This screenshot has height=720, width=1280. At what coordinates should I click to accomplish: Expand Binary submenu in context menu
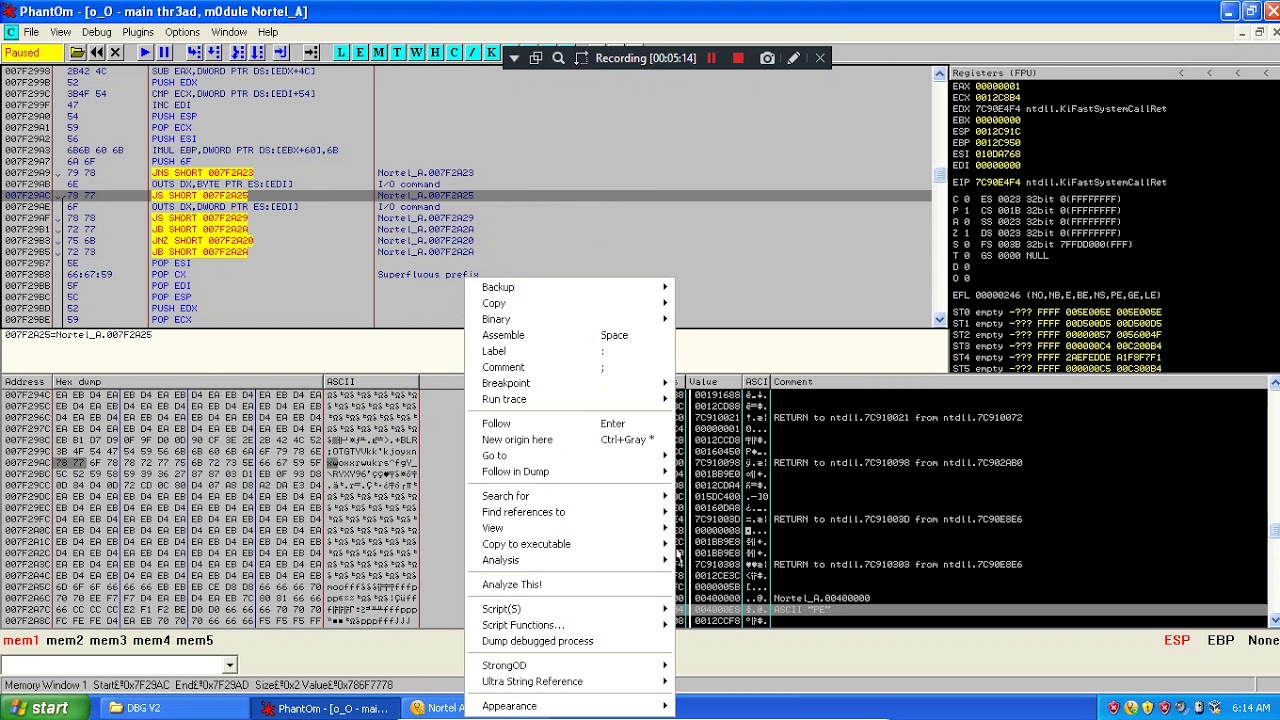570,319
